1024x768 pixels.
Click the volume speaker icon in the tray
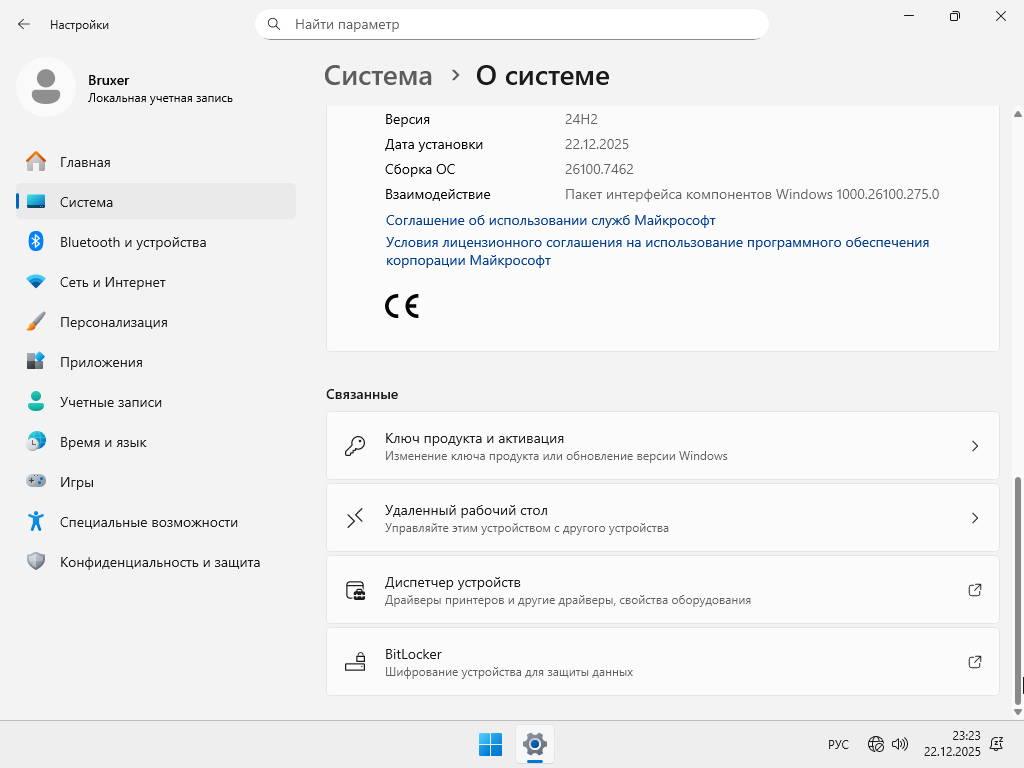(x=899, y=744)
